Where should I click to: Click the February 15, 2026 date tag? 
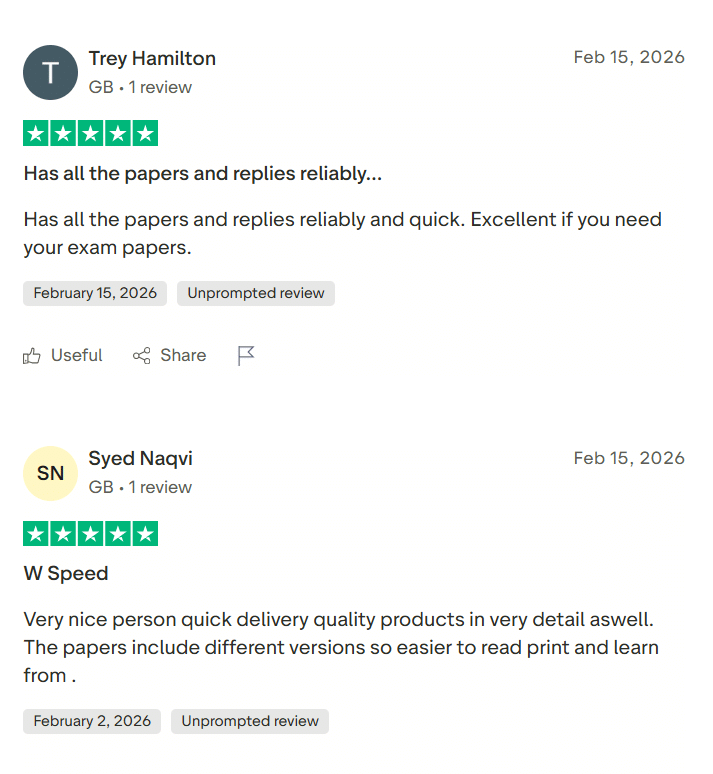(95, 293)
